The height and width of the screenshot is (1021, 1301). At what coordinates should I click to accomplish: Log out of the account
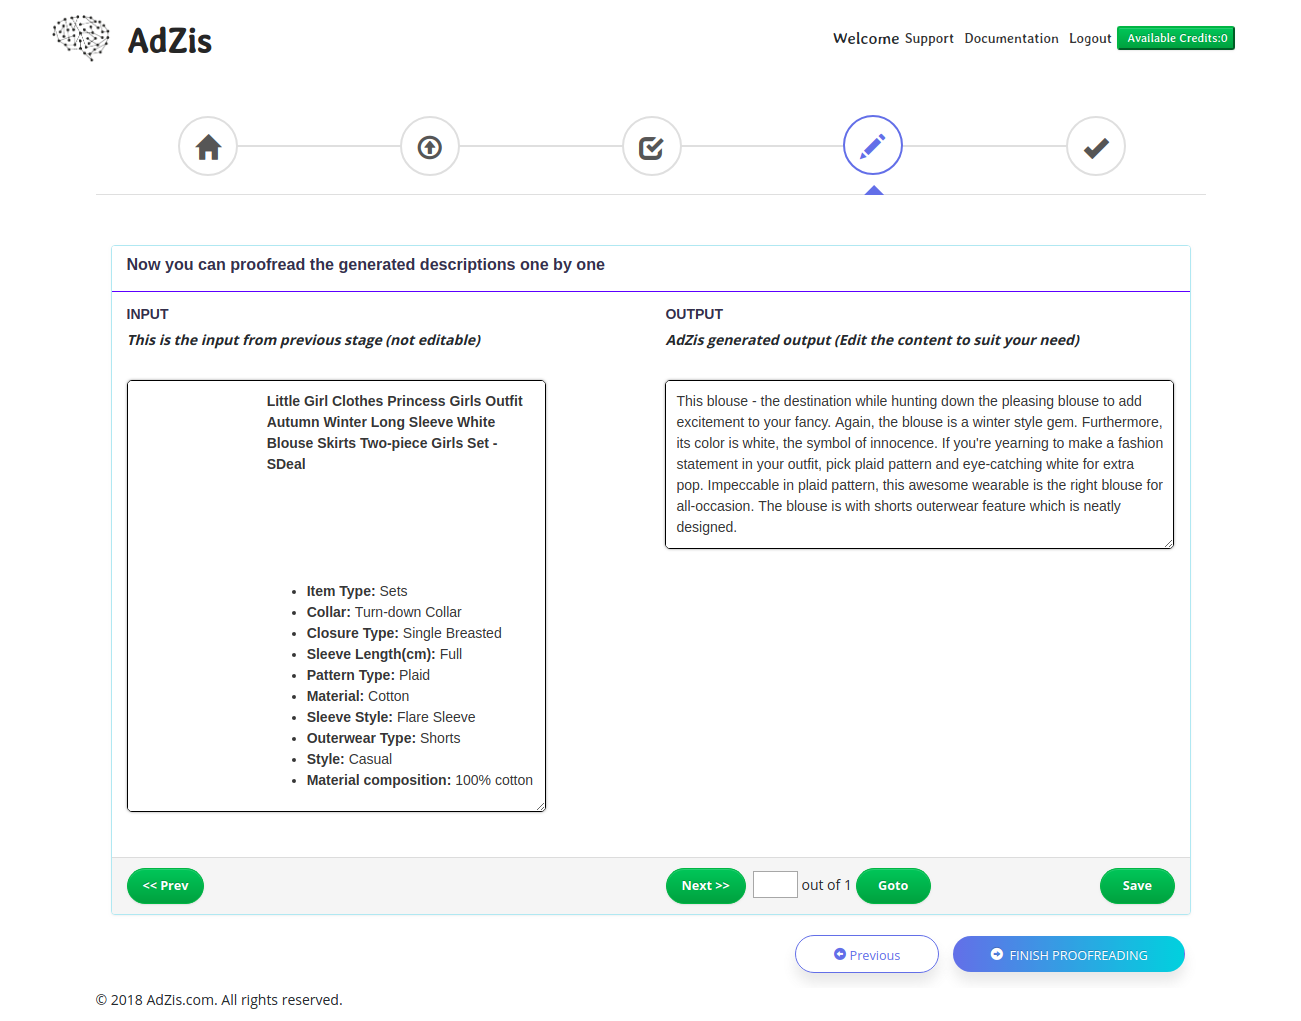tap(1090, 38)
